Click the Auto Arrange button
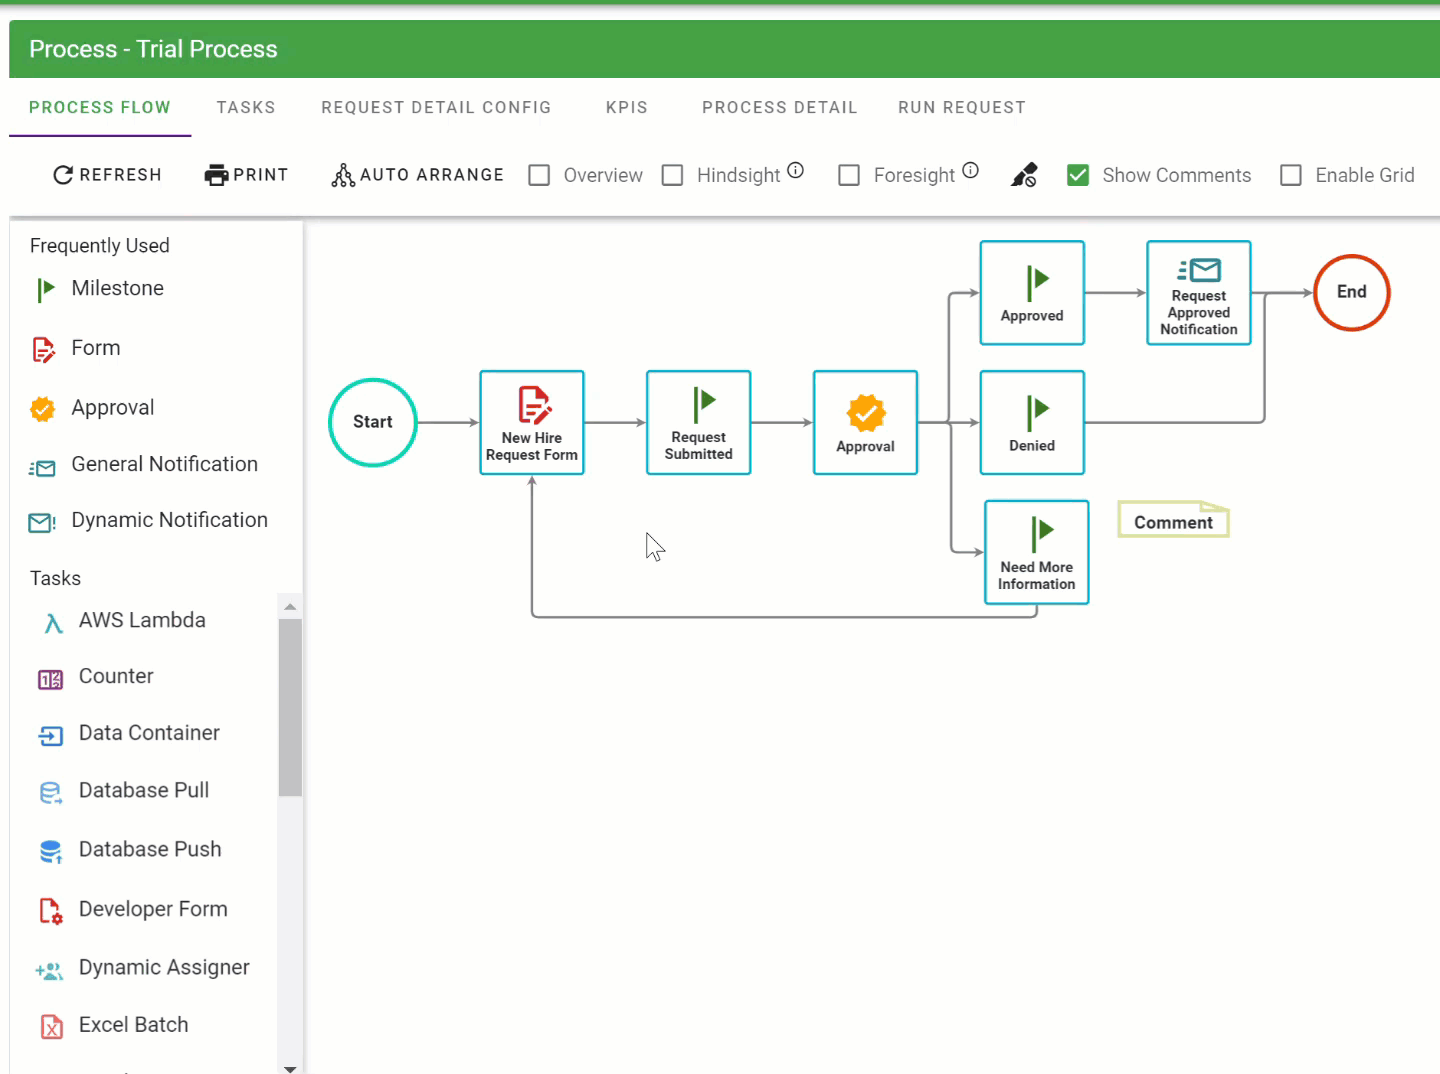This screenshot has height=1074, width=1440. click(417, 176)
